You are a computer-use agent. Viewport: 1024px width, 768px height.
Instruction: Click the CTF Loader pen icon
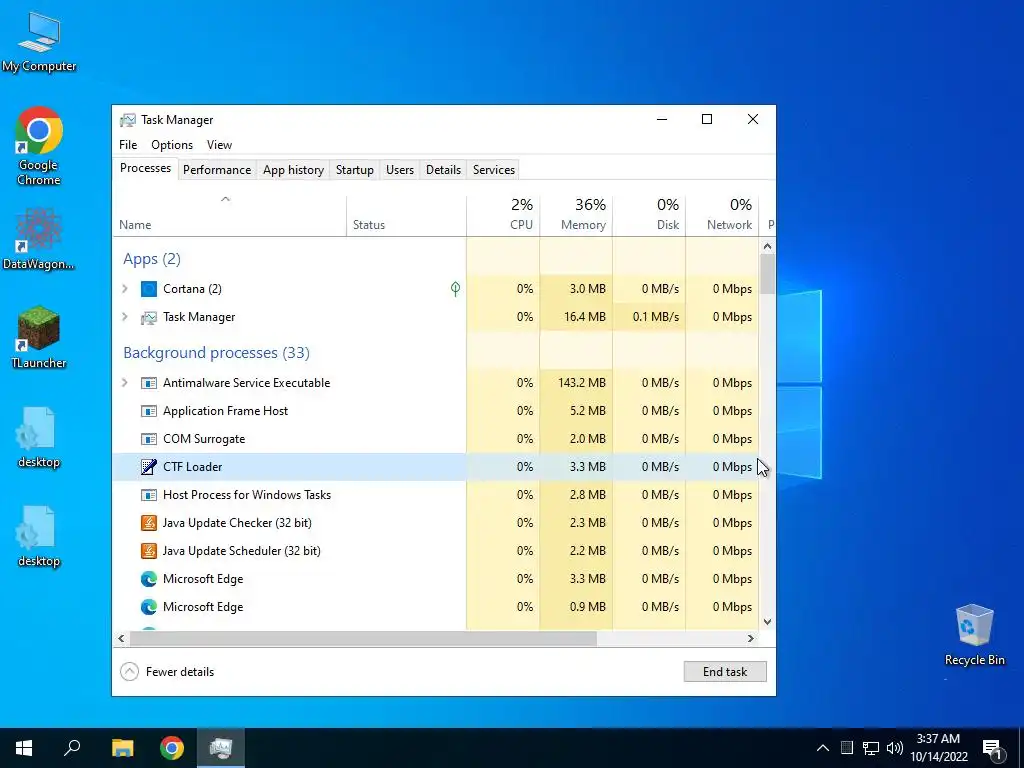click(149, 467)
